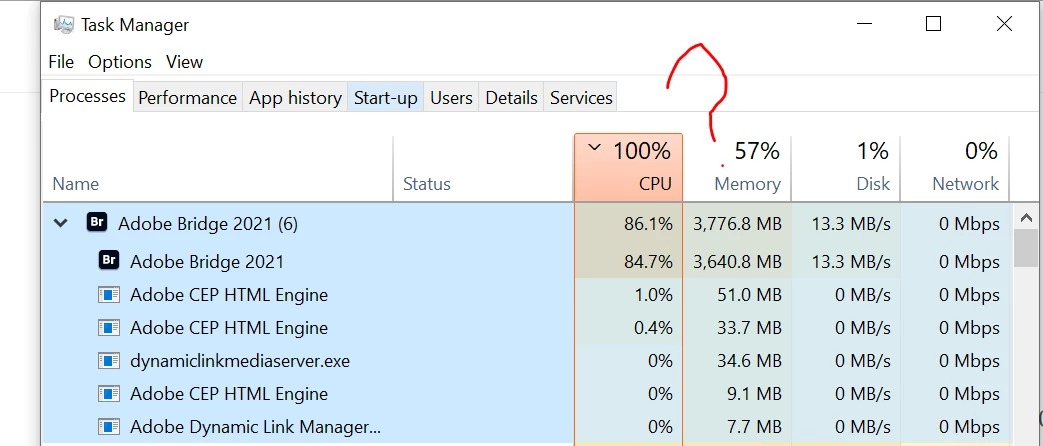Close the Task Manager window
Screen dimensions: 1043x446
coord(1004,24)
